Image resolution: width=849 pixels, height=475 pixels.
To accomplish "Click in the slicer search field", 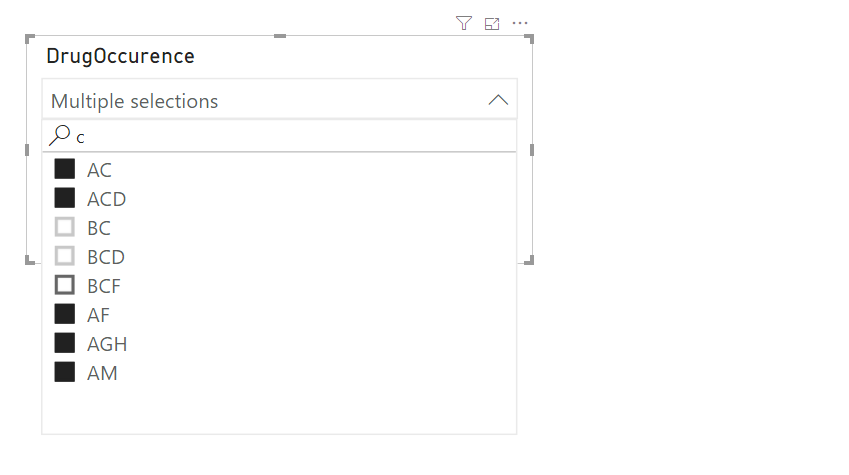I will 290,136.
